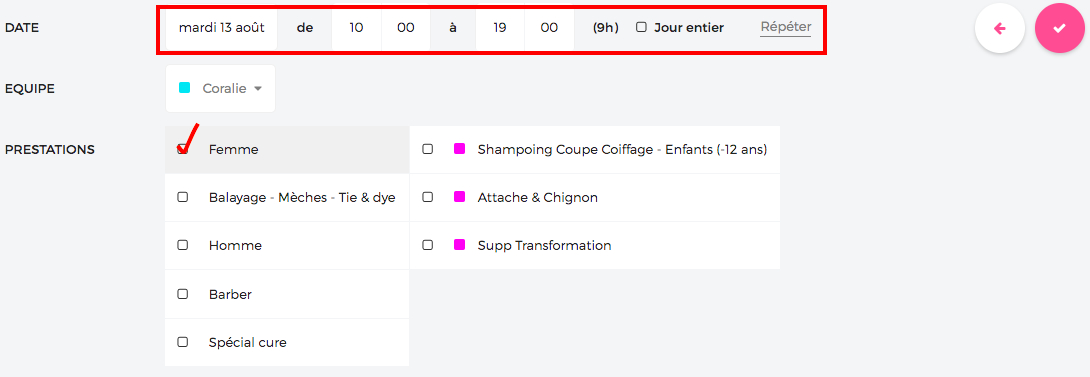Tick the Barber checkbox

click(183, 294)
